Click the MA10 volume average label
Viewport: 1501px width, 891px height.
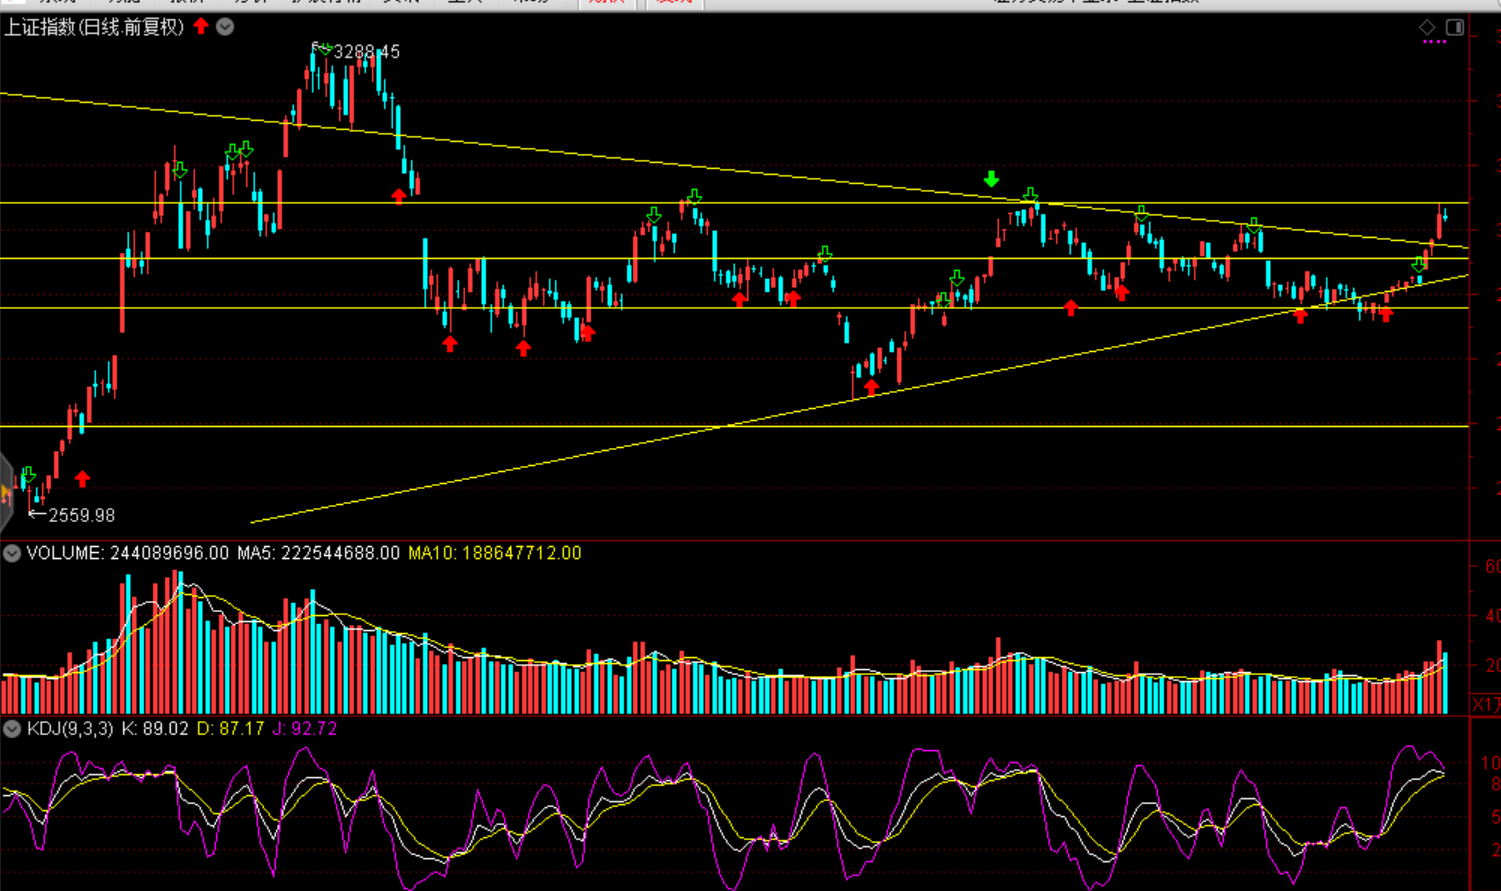click(x=494, y=553)
